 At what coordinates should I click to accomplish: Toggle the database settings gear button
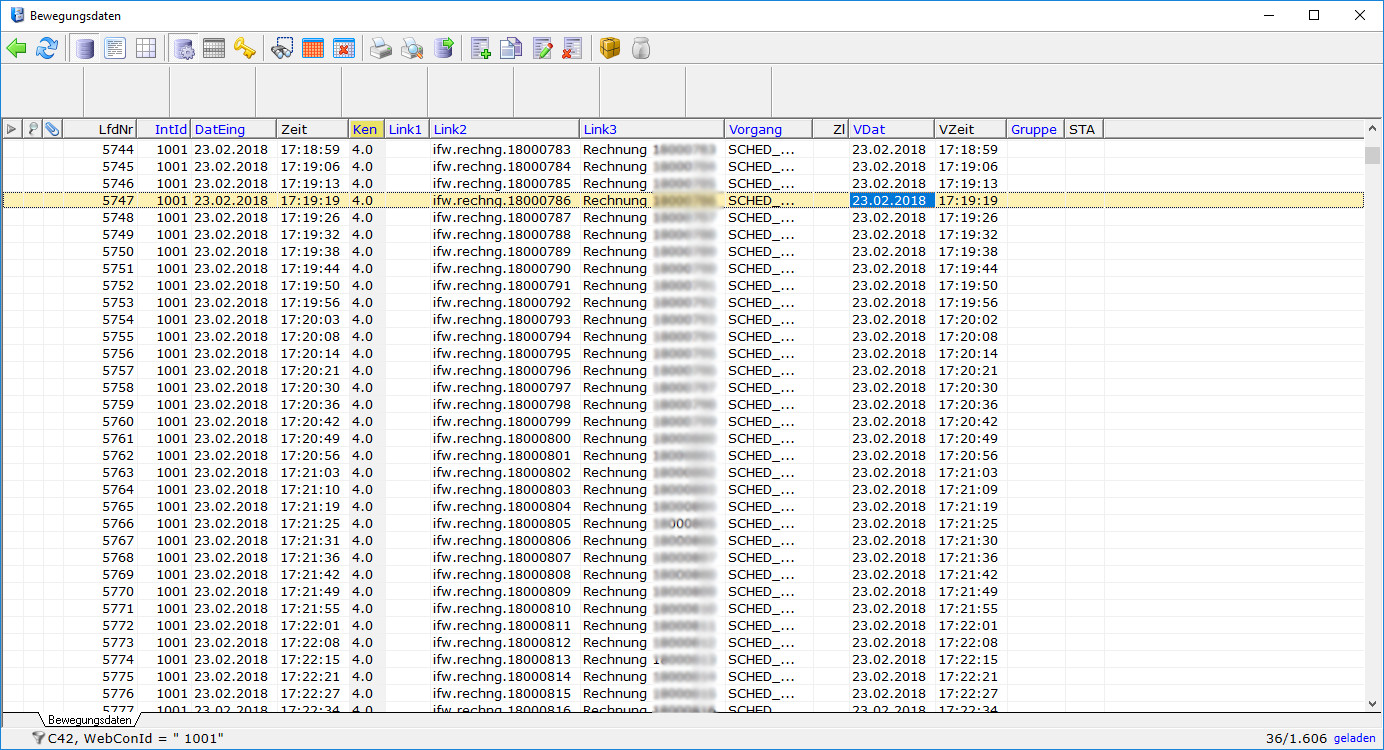184,48
